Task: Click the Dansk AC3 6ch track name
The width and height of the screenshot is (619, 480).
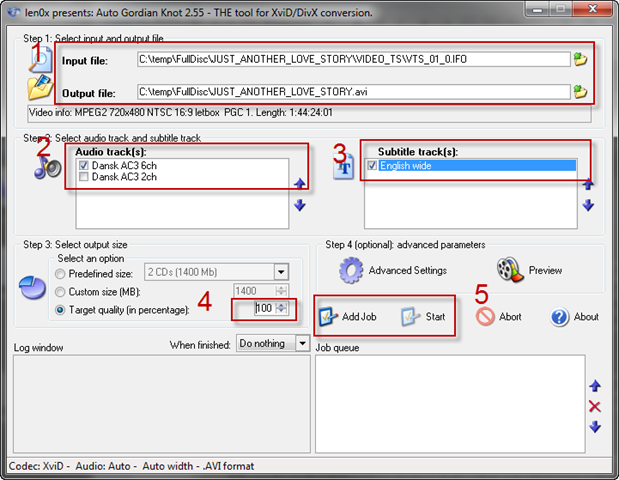Action: 124,165
